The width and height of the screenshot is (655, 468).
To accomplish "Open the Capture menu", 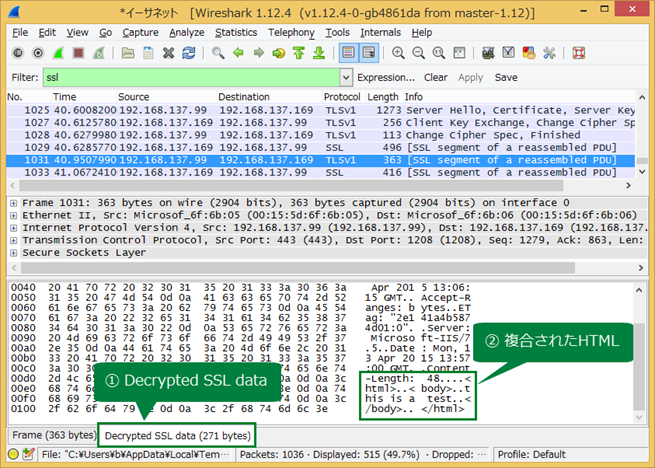I will 140,33.
